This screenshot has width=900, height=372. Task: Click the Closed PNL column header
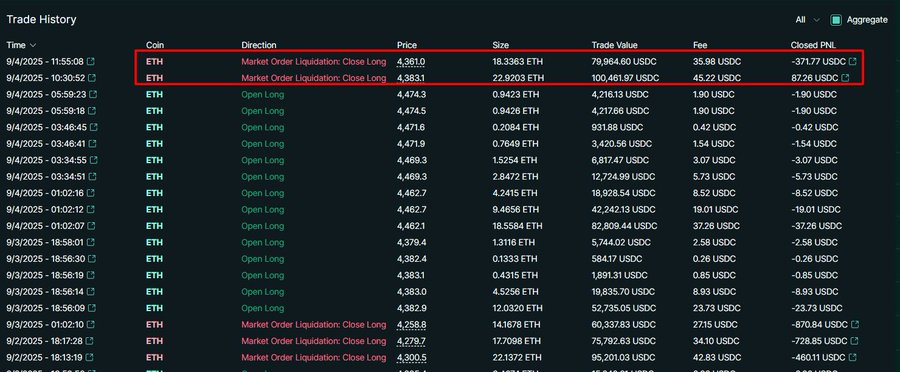pyautogui.click(x=813, y=45)
